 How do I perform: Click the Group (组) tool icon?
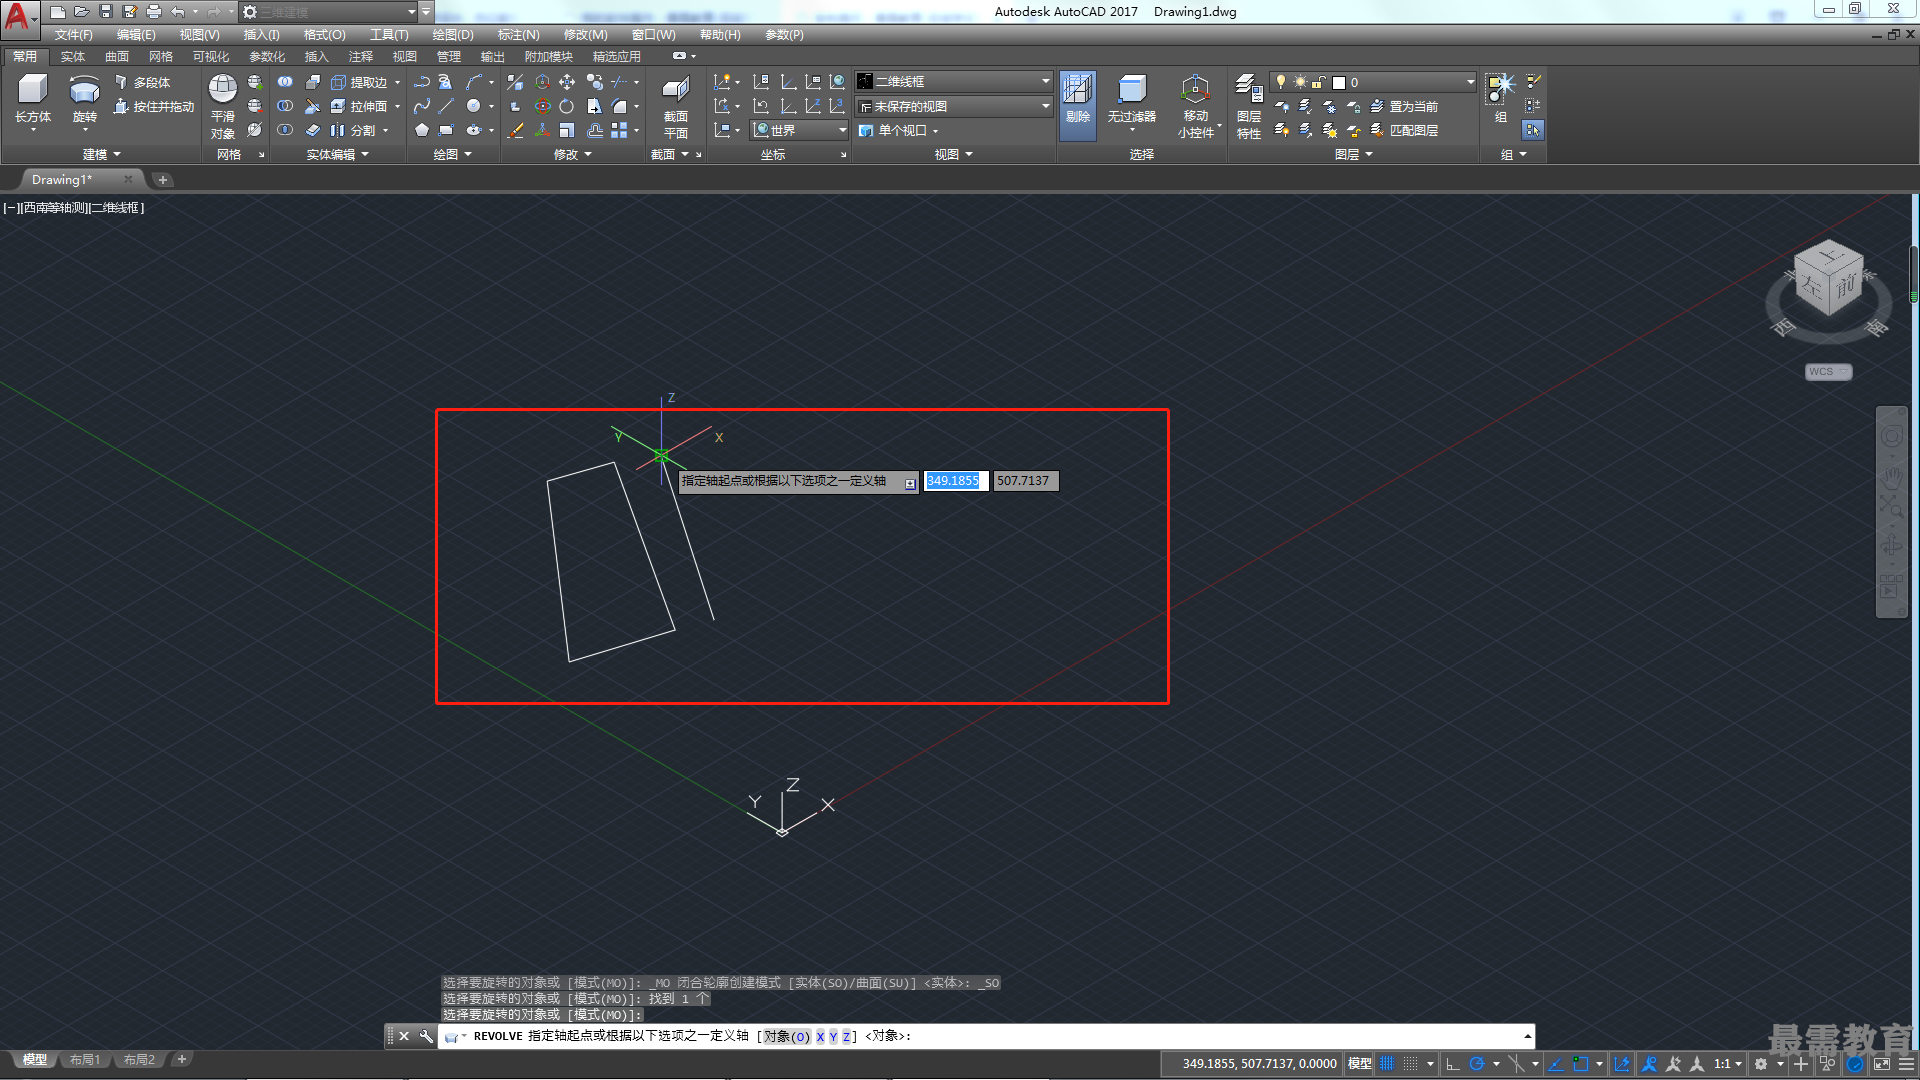tap(1500, 97)
